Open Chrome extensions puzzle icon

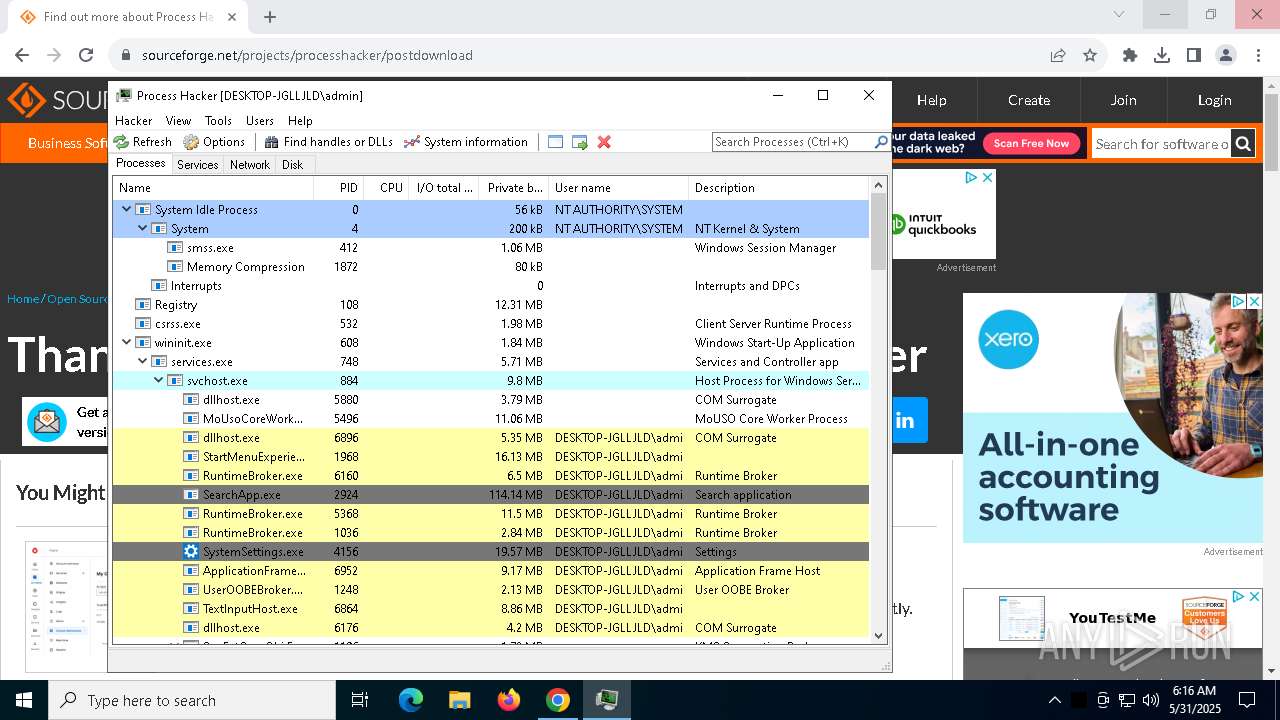[x=1130, y=55]
